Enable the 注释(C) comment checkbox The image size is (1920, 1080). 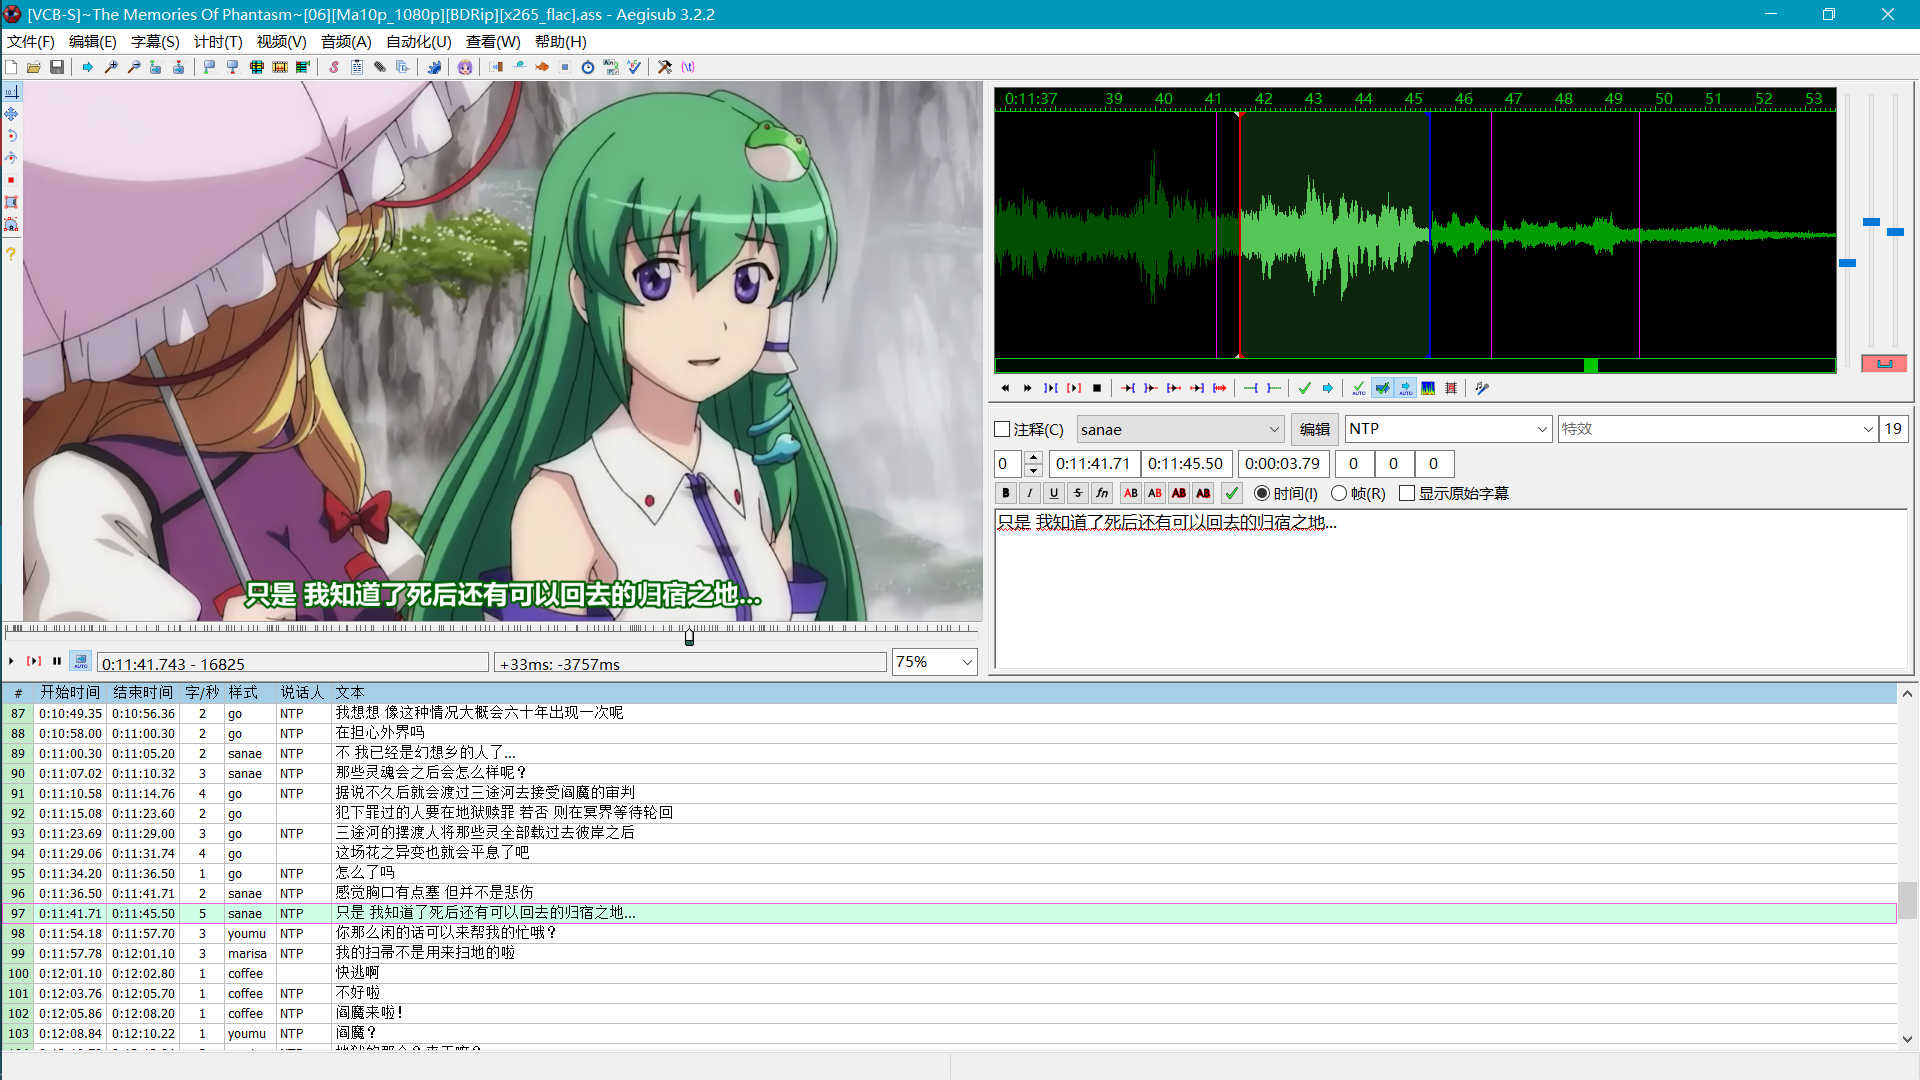tap(1003, 429)
